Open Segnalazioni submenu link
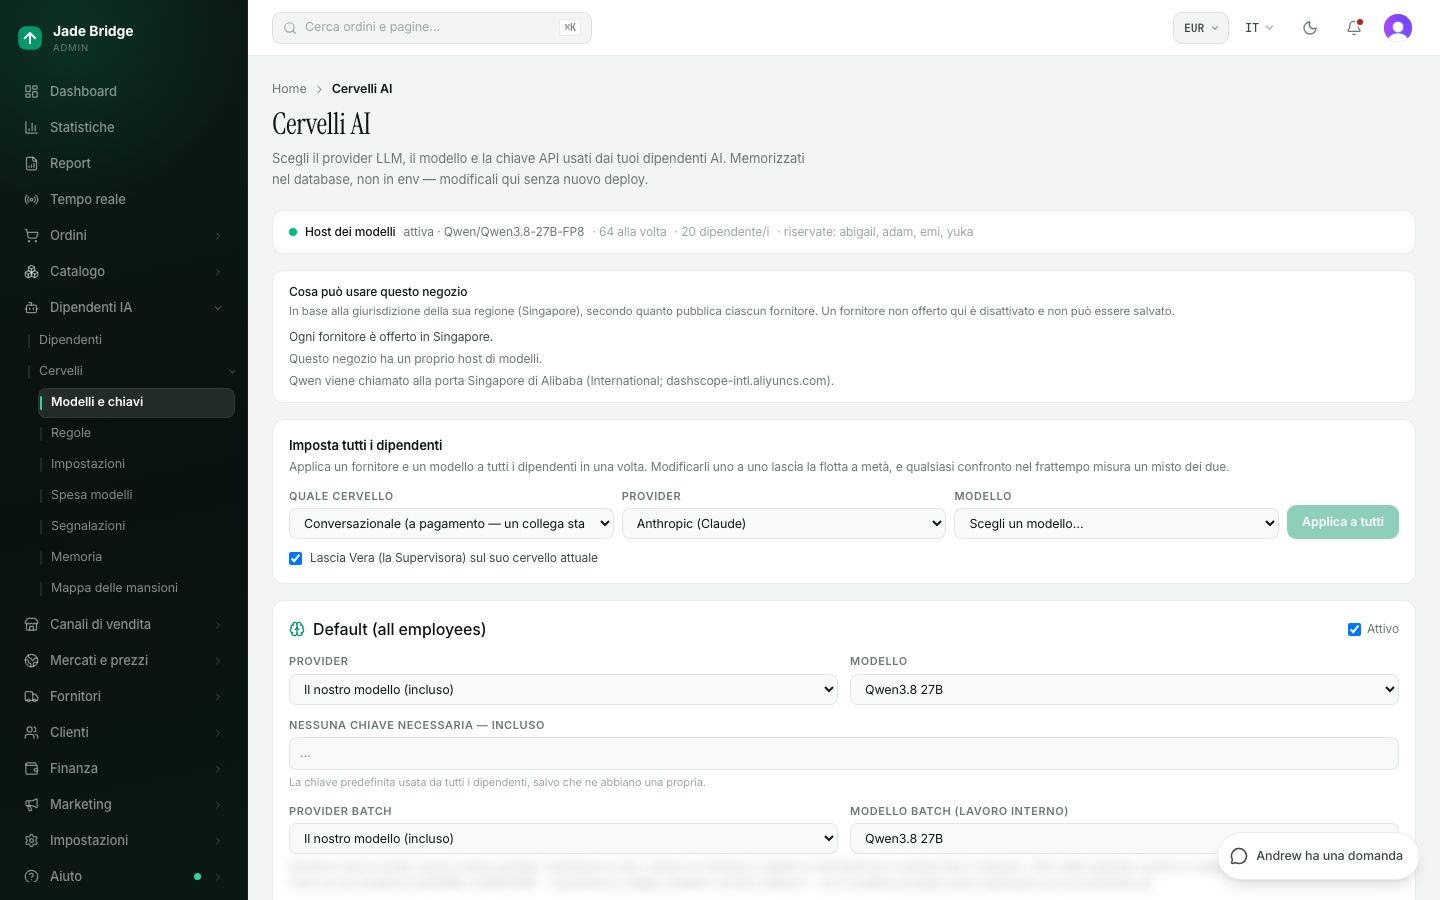This screenshot has width=1440, height=900. pyautogui.click(x=88, y=526)
